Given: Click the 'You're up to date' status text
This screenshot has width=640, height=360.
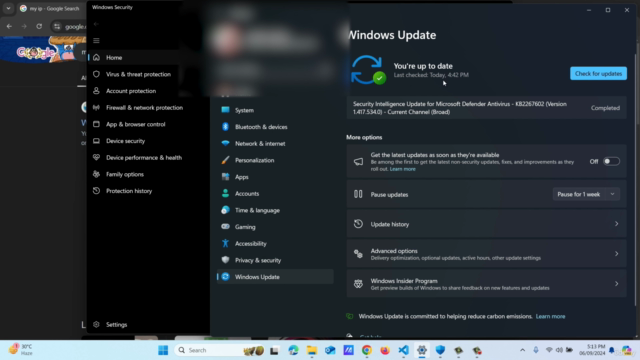Looking at the screenshot, I should pos(423,66).
